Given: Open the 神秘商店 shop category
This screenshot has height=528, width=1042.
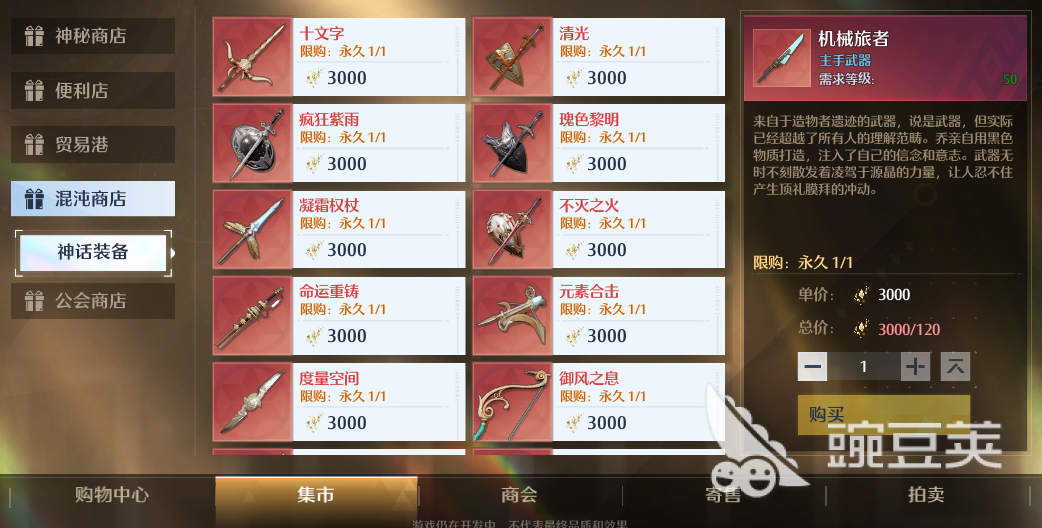Looking at the screenshot, I should point(93,36).
